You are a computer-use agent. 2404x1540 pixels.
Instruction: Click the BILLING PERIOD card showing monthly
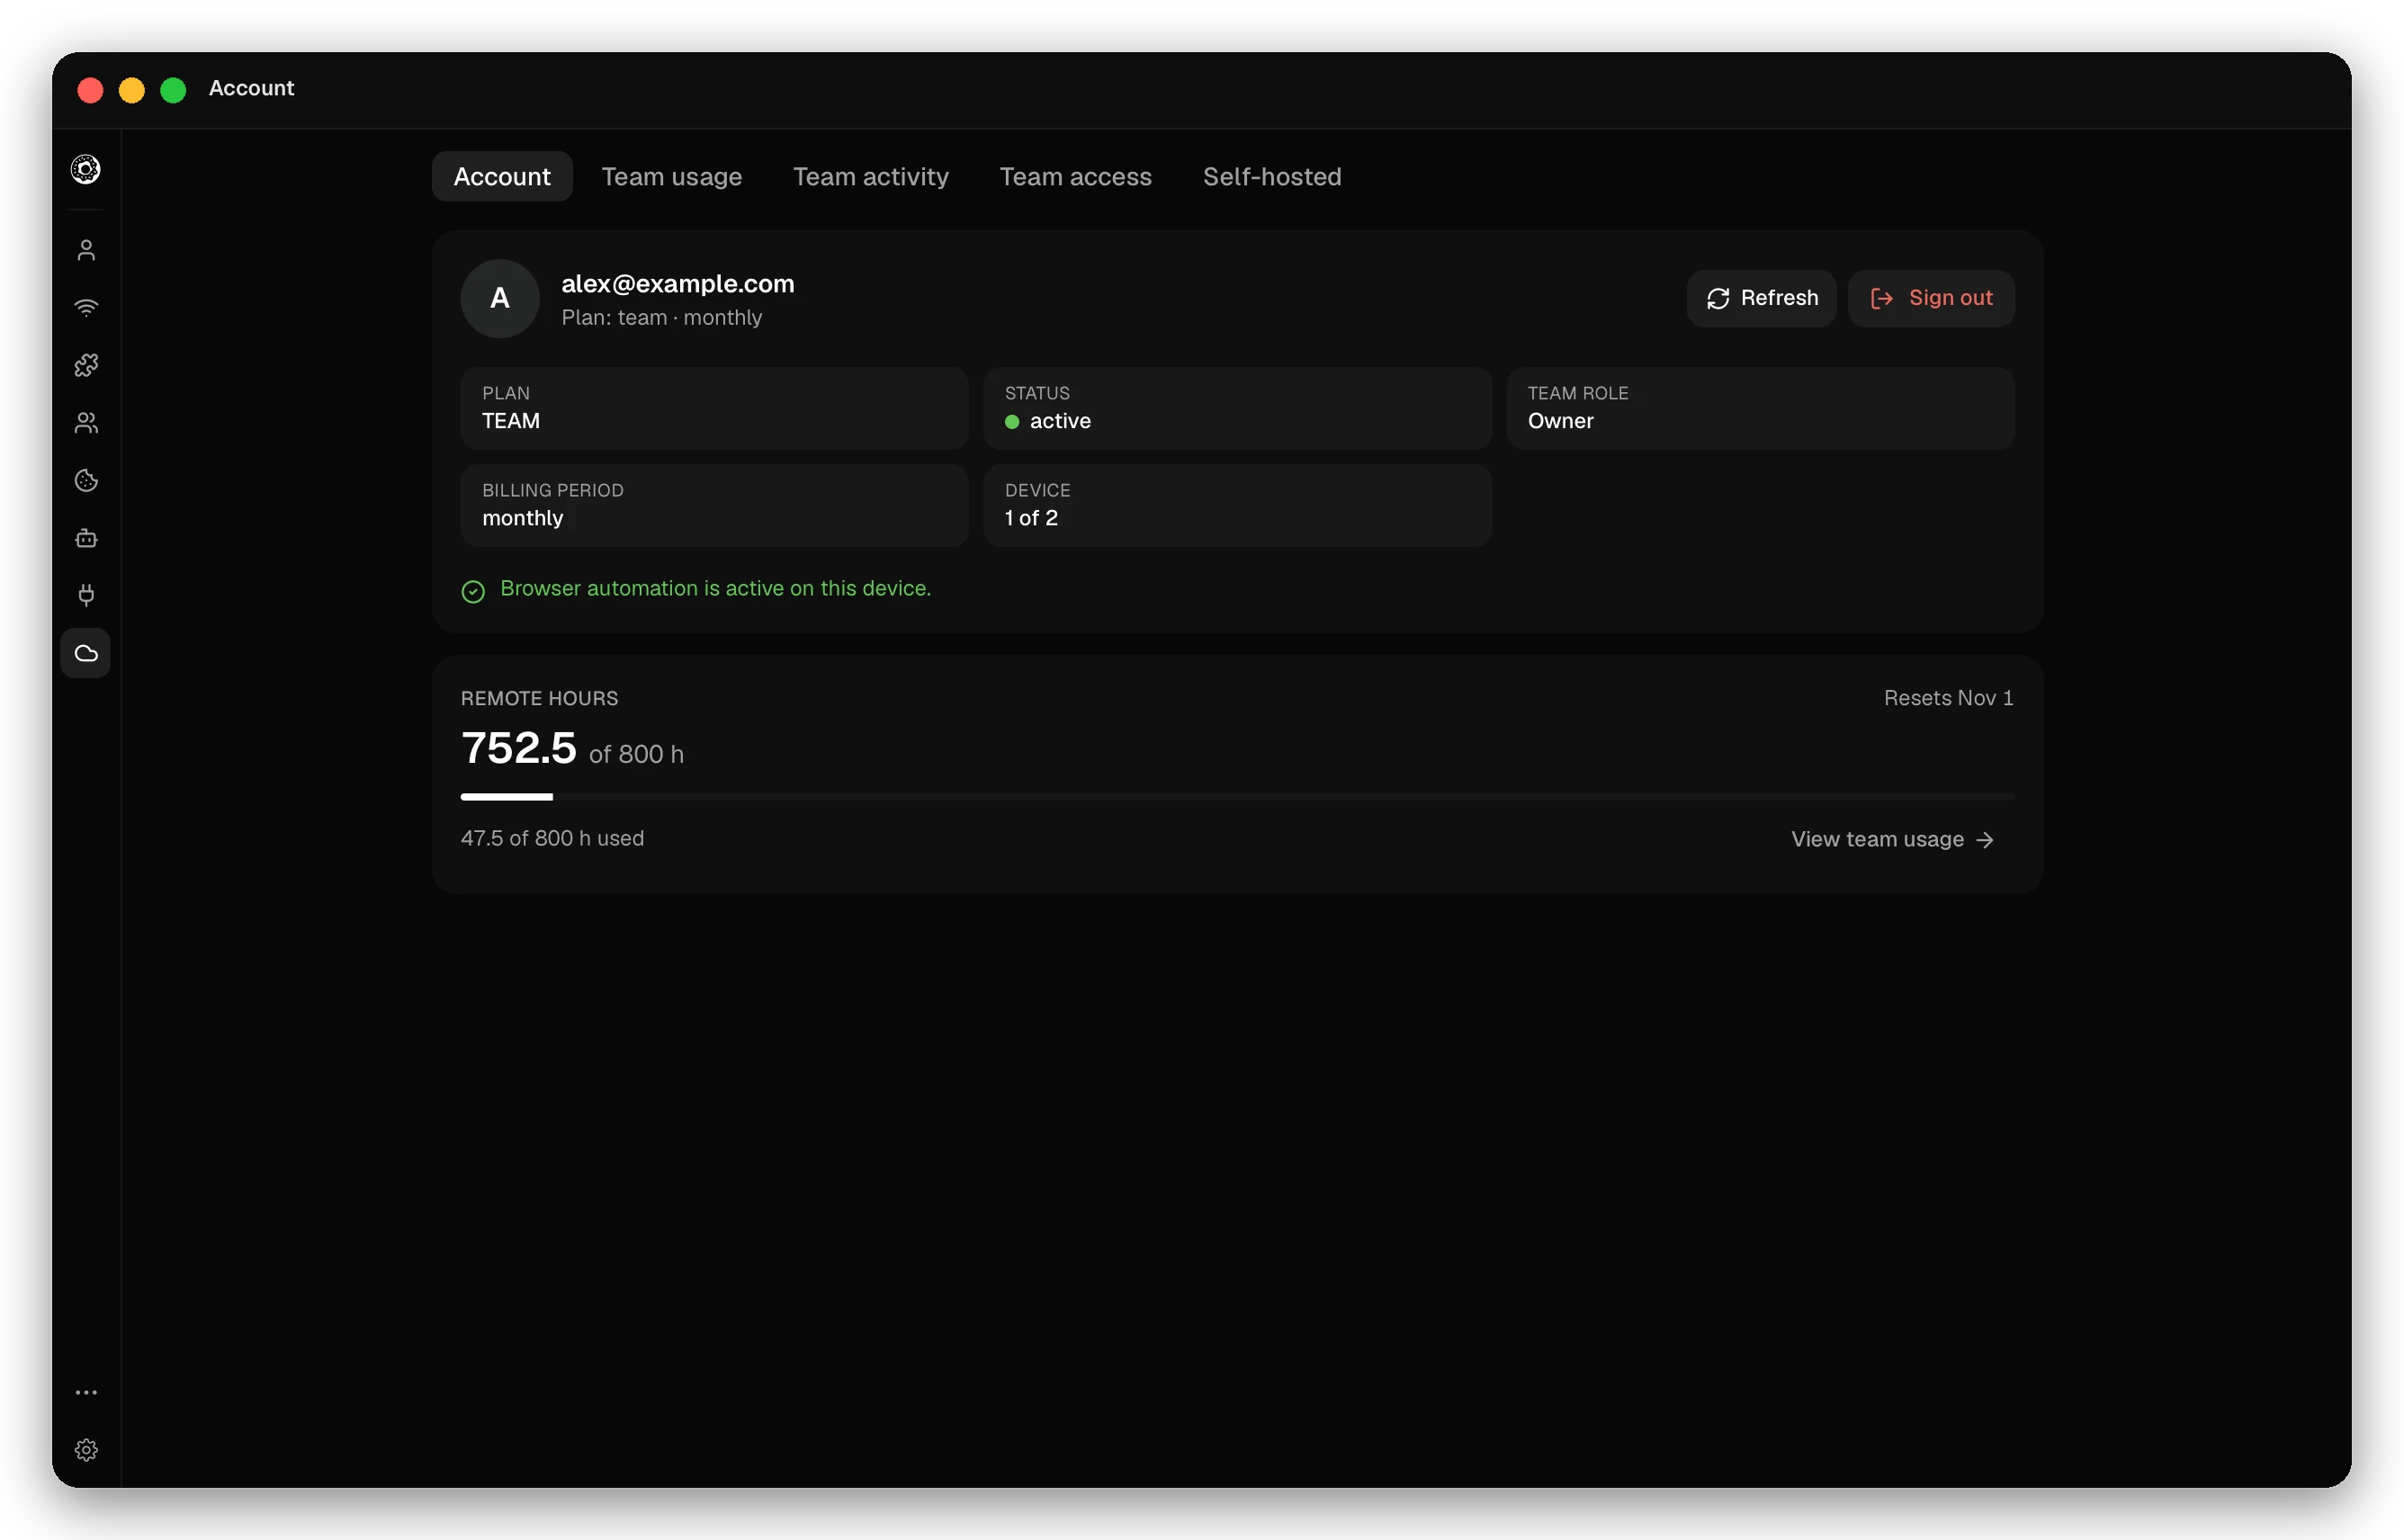tap(714, 505)
